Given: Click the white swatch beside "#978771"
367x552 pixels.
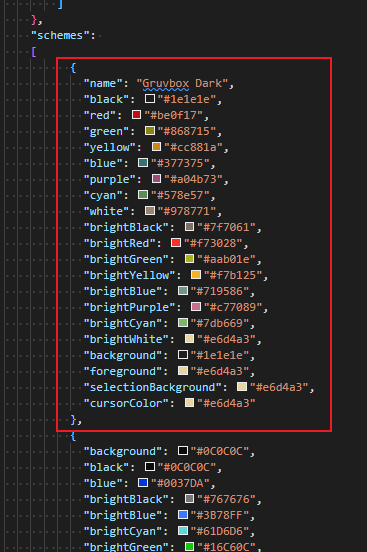Looking at the screenshot, I should tap(150, 211).
